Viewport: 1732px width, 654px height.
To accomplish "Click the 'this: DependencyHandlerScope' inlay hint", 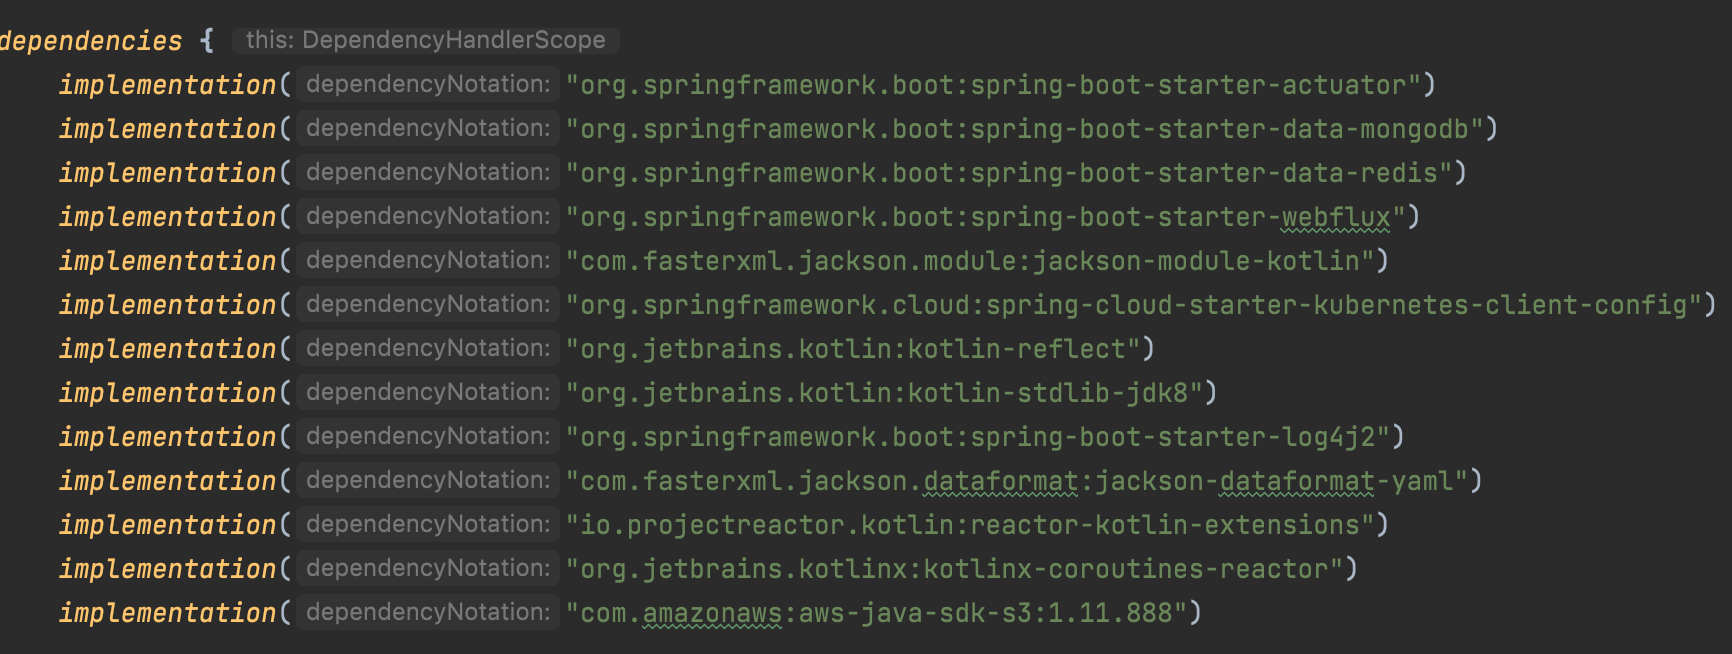I will (426, 40).
